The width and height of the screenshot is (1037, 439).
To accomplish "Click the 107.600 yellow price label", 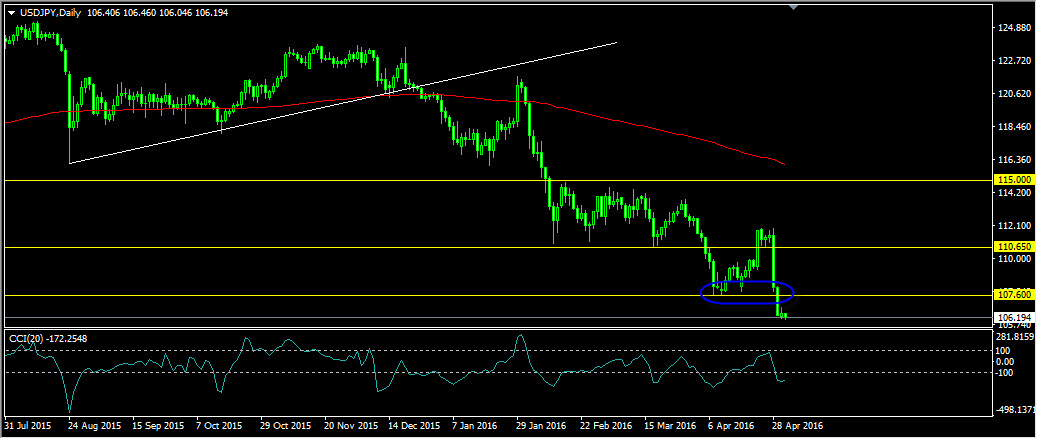I will click(x=1015, y=296).
